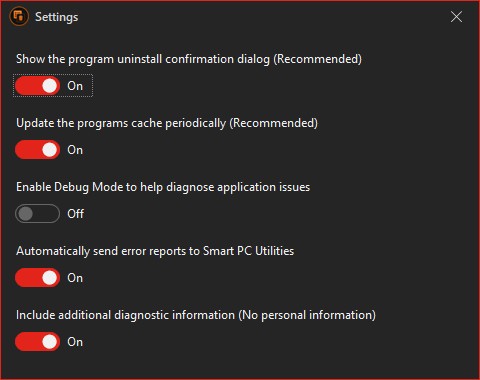The height and width of the screenshot is (380, 480).
Task: Click the 'On' text beside error reports toggle
Action: (75, 278)
